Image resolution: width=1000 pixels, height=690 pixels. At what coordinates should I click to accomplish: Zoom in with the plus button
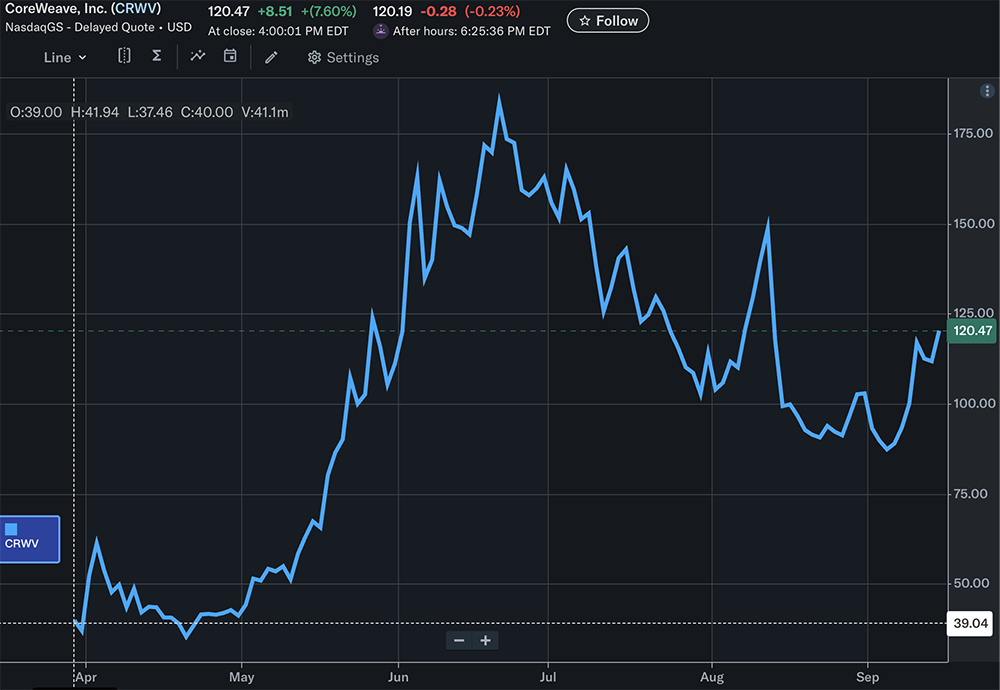[x=485, y=640]
